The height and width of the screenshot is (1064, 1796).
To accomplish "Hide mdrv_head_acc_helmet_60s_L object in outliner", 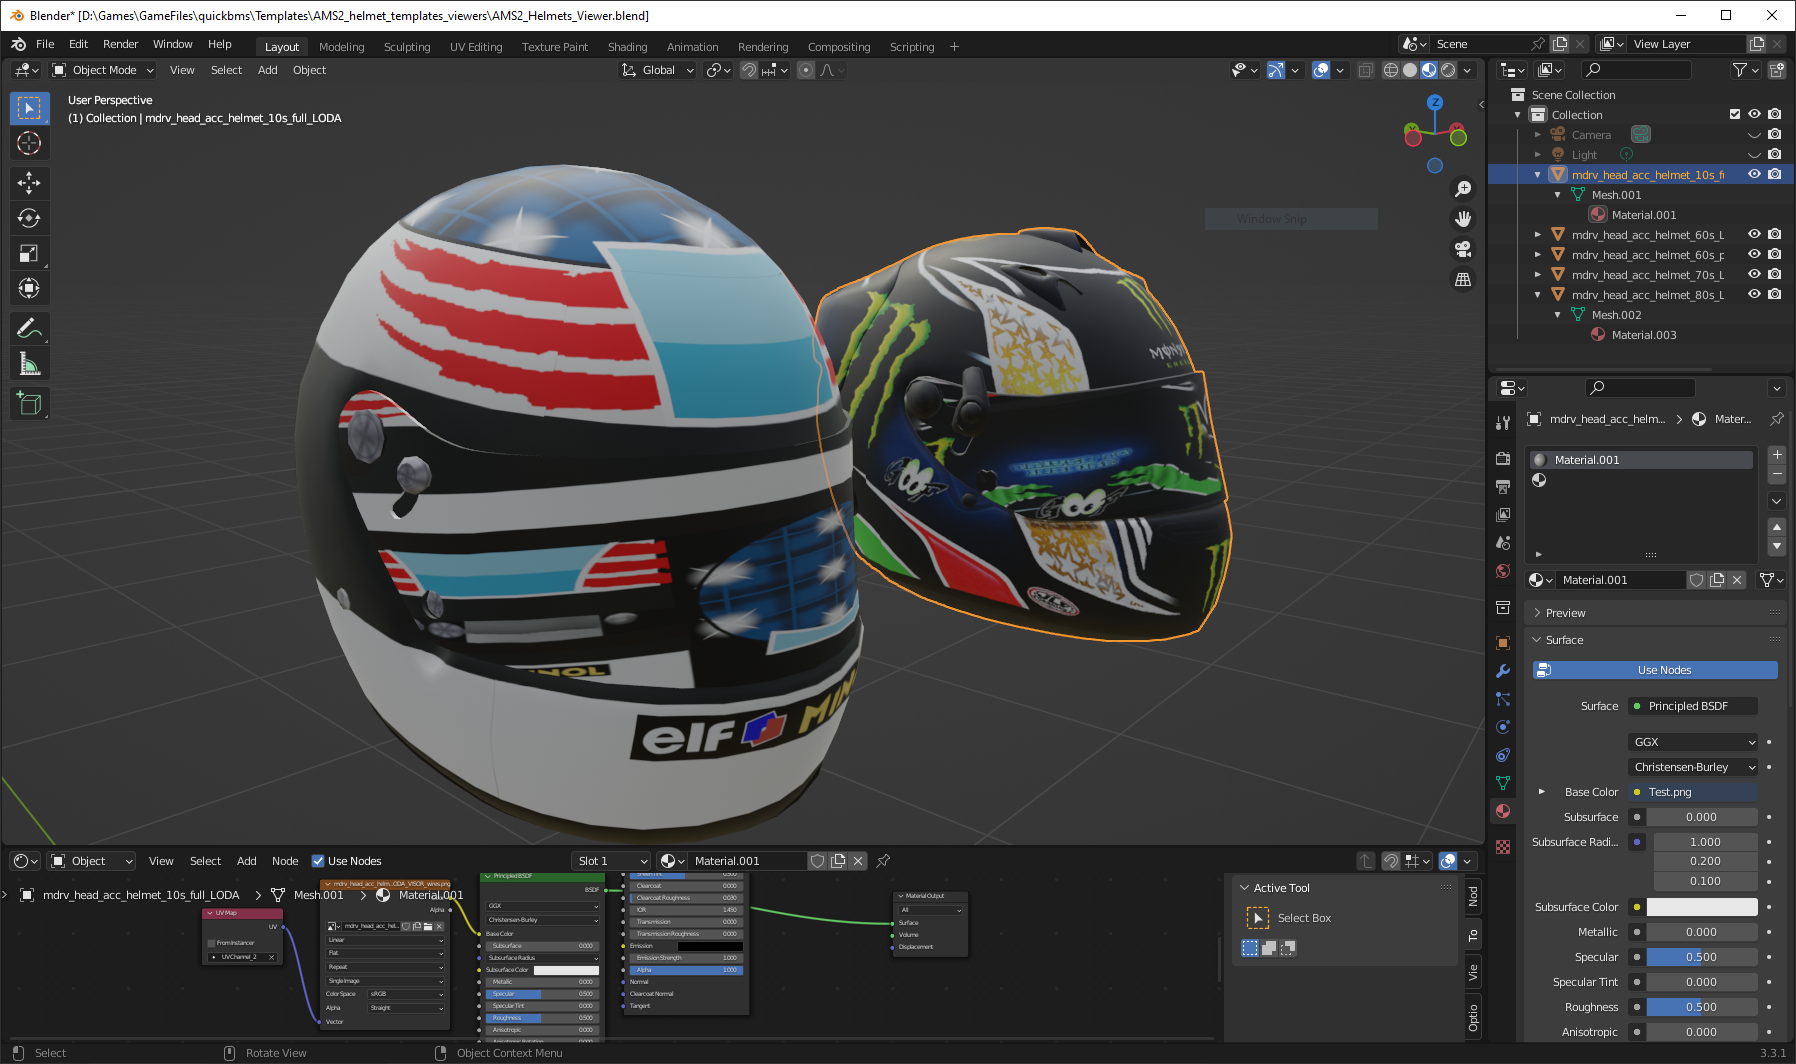I will 1754,235.
